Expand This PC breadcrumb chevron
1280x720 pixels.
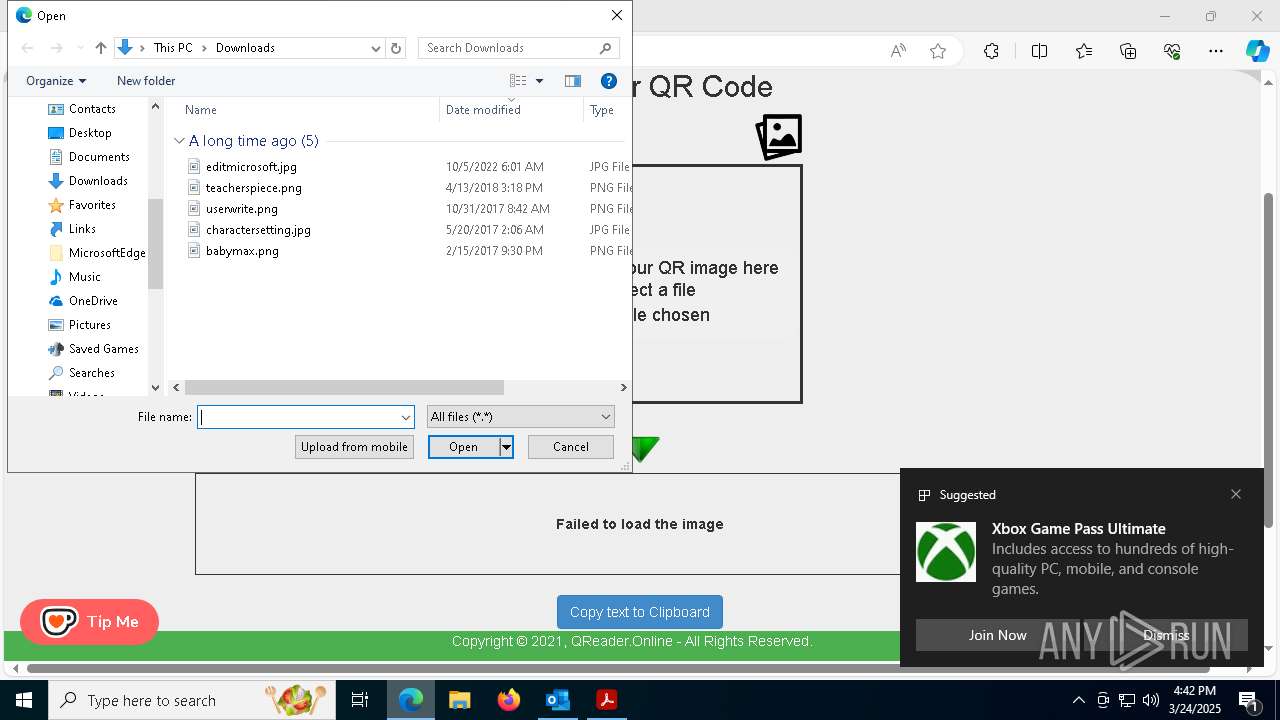(x=202, y=48)
